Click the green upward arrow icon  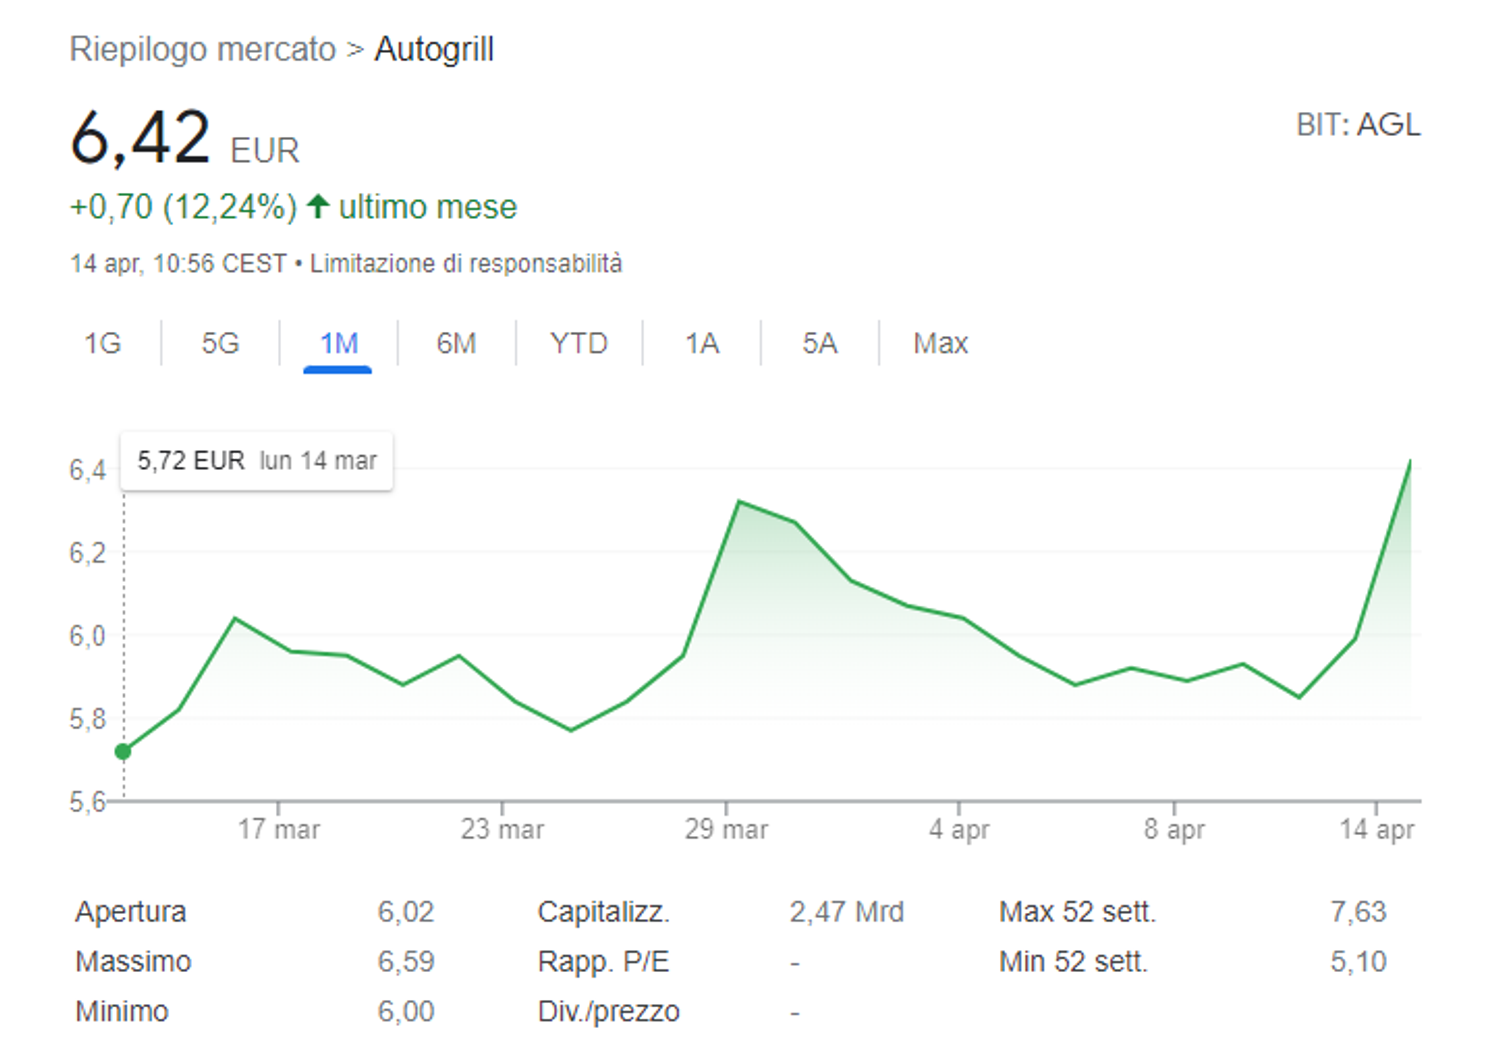[x=318, y=206]
